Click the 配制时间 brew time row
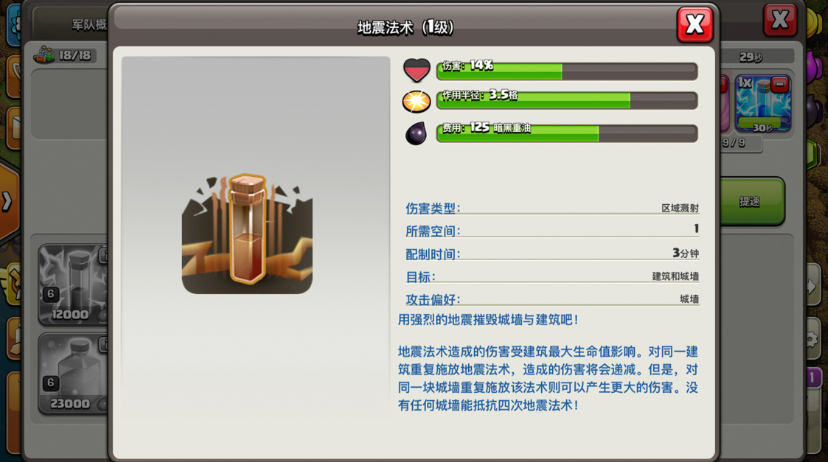Screen dimensions: 828x462 pyautogui.click(x=552, y=253)
